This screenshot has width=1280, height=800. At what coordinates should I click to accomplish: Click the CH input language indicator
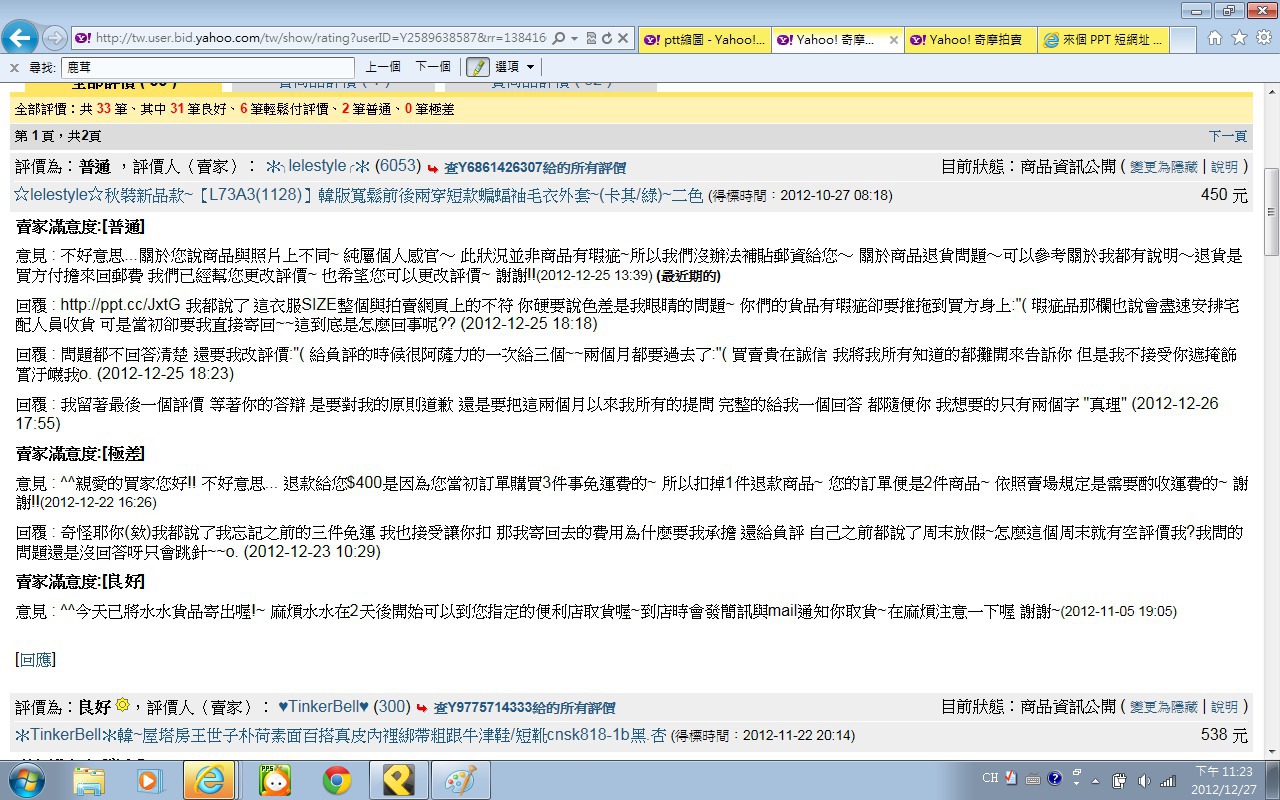pyautogui.click(x=990, y=778)
